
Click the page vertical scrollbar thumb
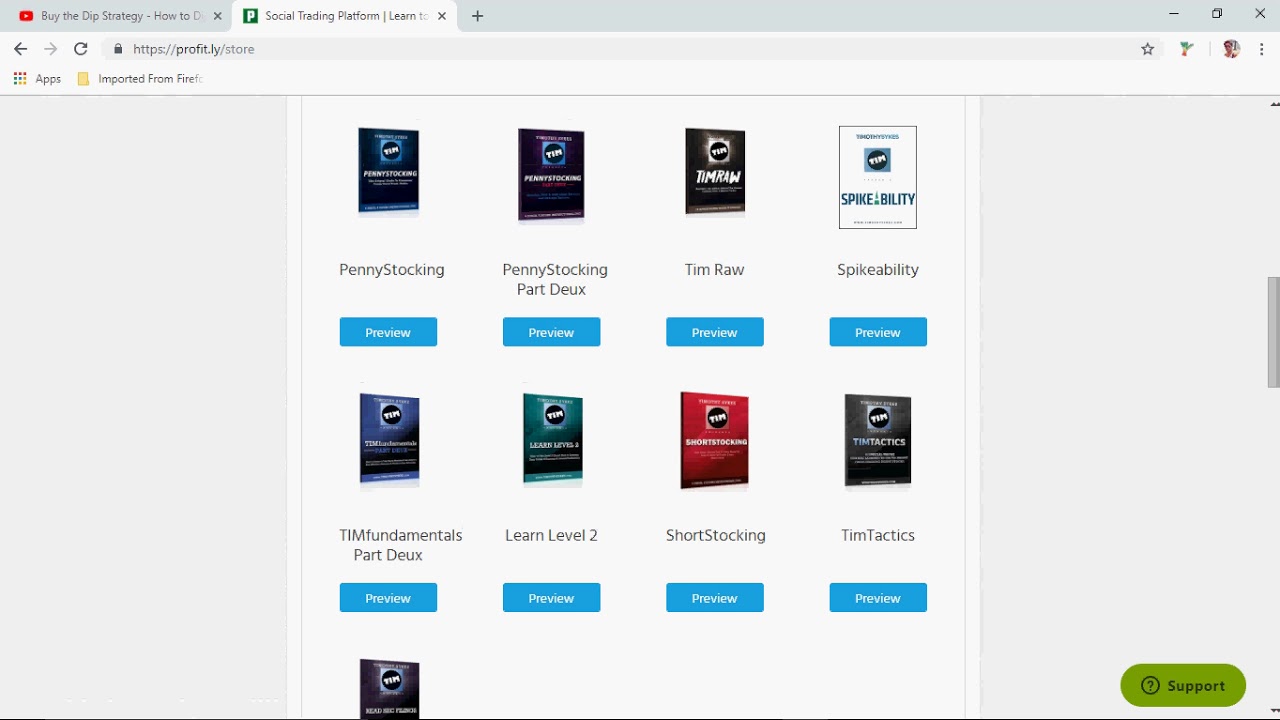1274,332
